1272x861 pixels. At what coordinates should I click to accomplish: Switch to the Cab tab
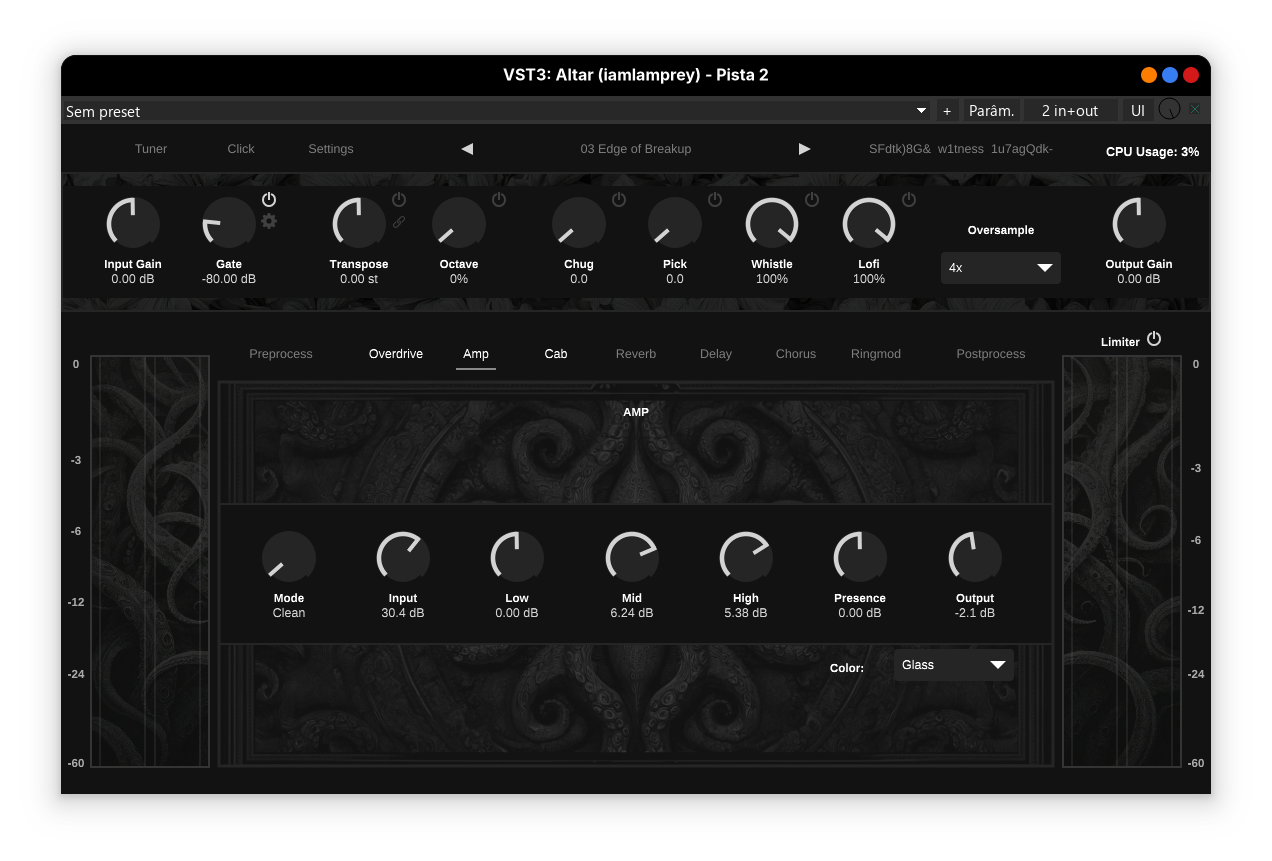click(556, 354)
